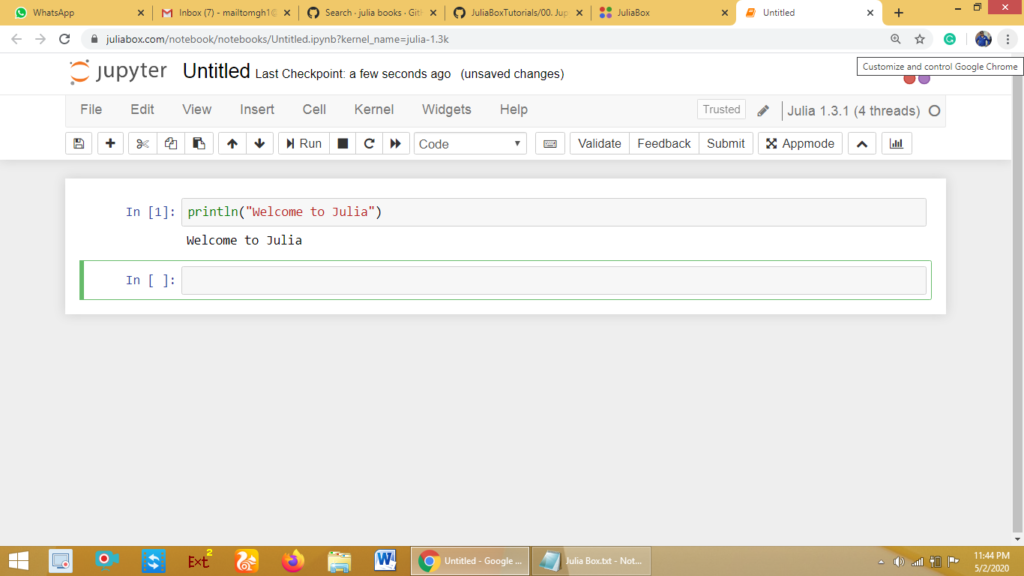Click the volume speaker tray icon
This screenshot has height=576, width=1024.
(899, 562)
